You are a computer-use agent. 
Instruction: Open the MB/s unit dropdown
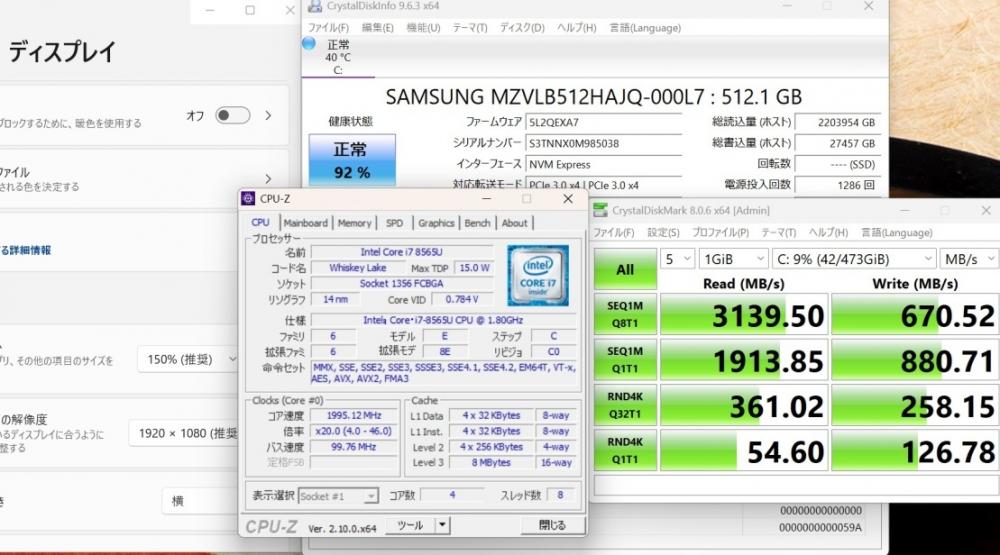click(x=969, y=259)
